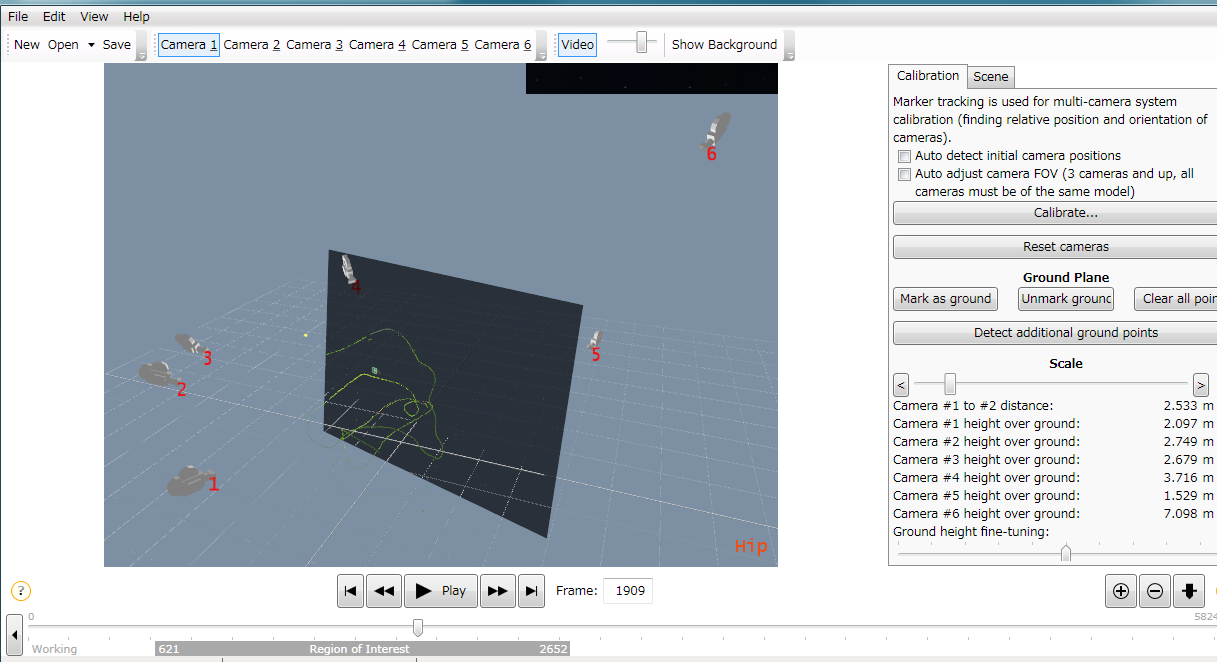Expand the camera toolbar overflow chevron
This screenshot has width=1218, height=665.
tap(542, 46)
